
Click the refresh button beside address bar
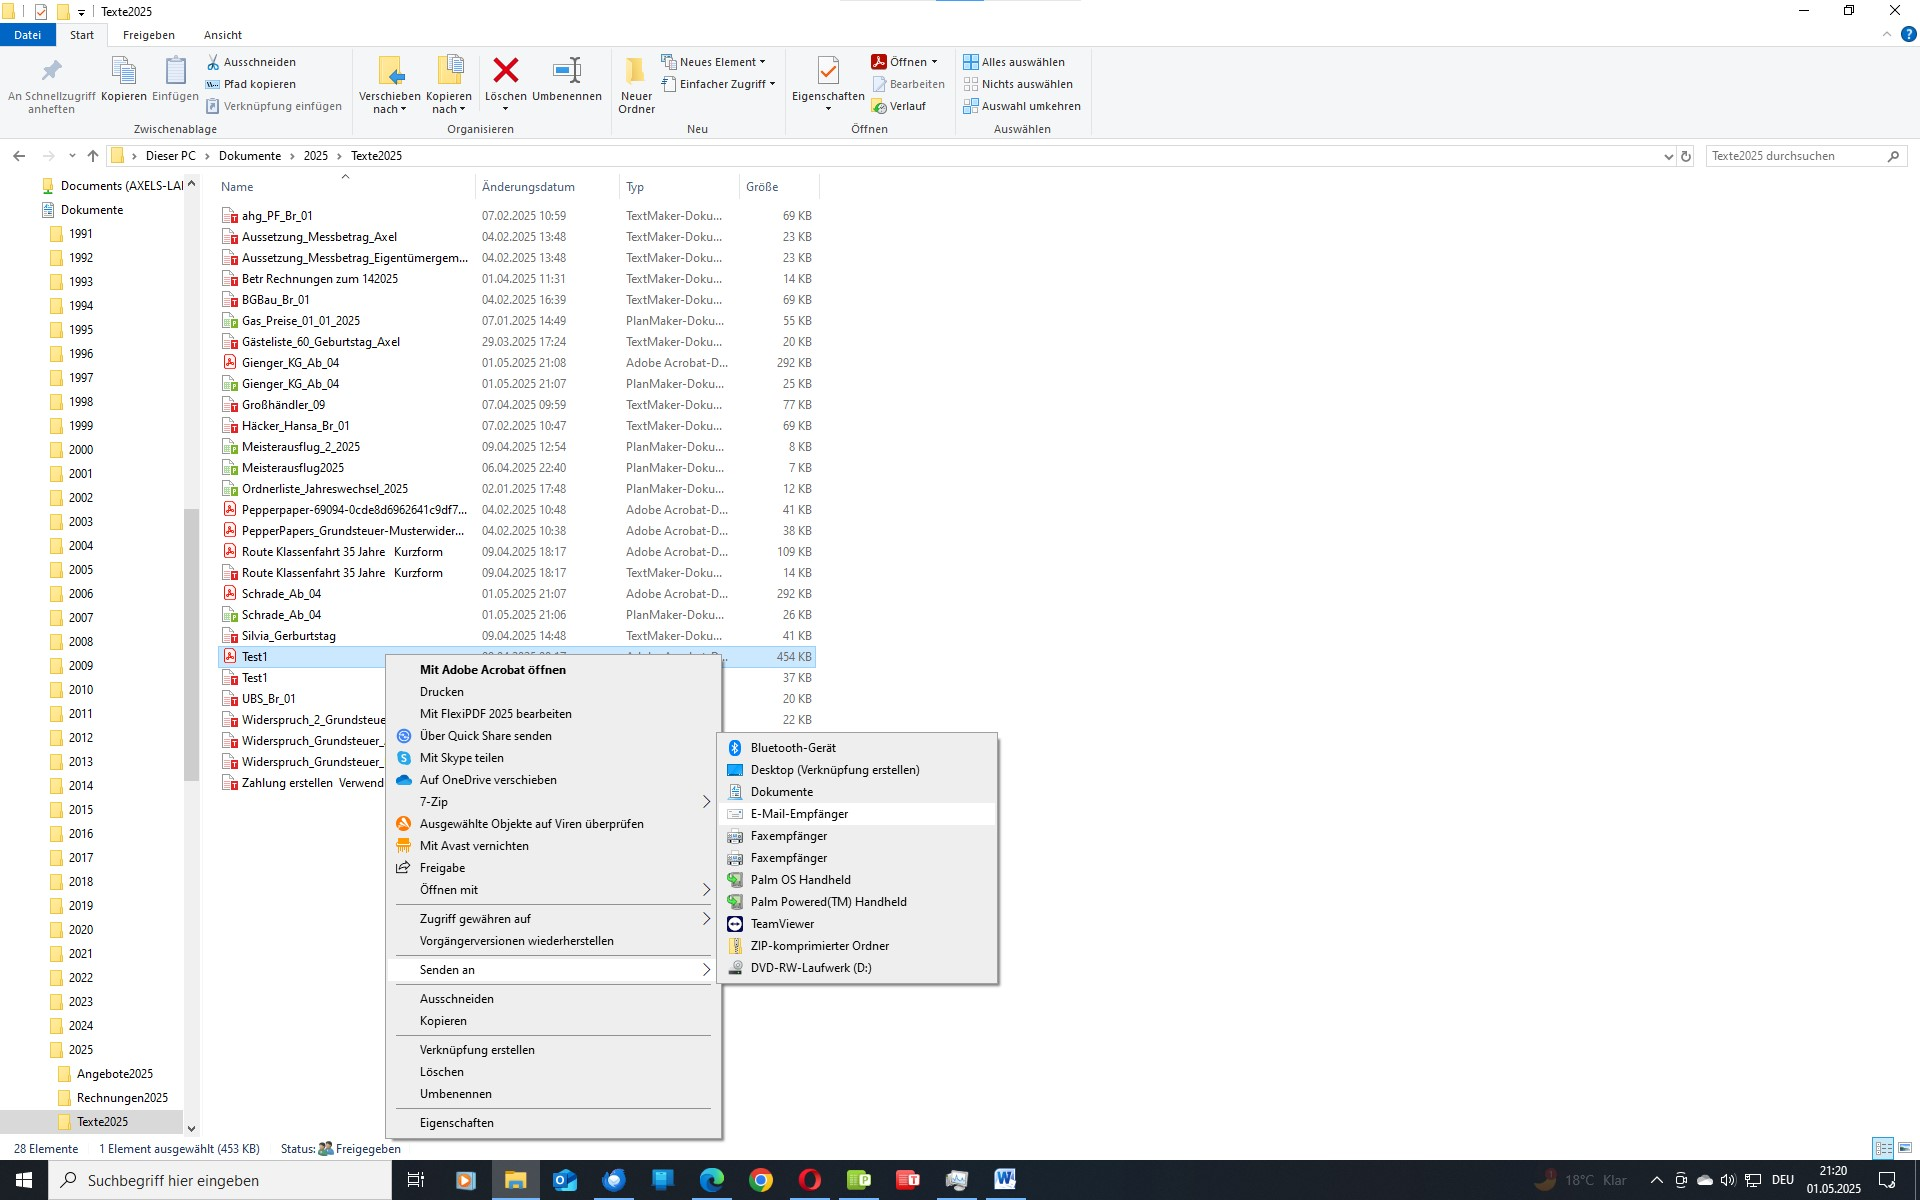tap(1686, 156)
